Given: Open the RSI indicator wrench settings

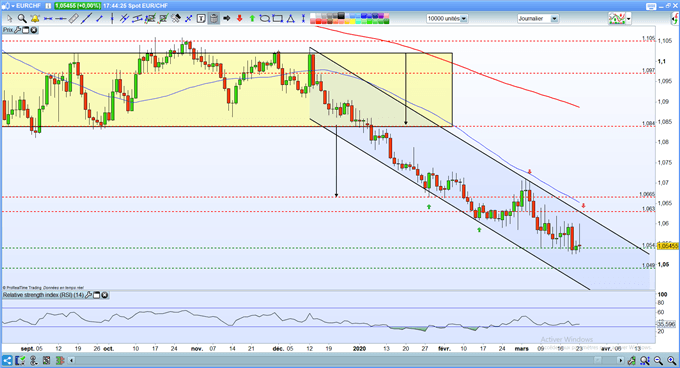Looking at the screenshot, I should point(88,295).
